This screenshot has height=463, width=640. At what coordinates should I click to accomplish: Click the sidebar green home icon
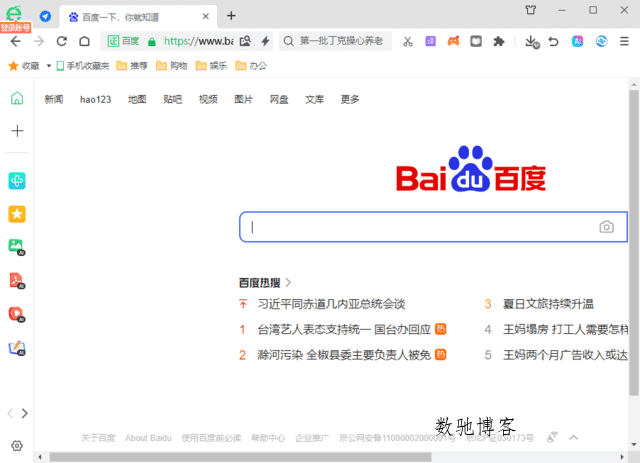[x=17, y=98]
